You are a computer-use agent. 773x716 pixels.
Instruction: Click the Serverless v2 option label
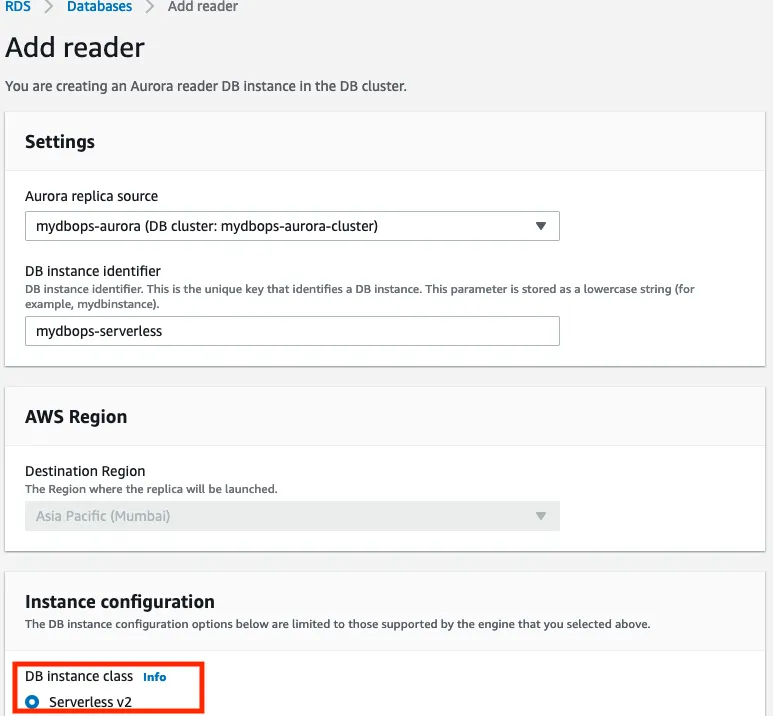90,702
